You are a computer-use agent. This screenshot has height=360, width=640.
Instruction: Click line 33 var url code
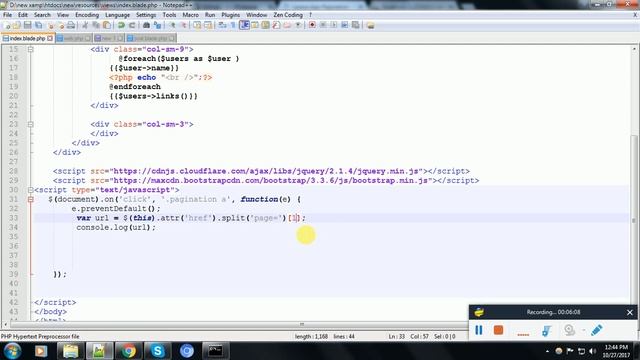coord(191,218)
